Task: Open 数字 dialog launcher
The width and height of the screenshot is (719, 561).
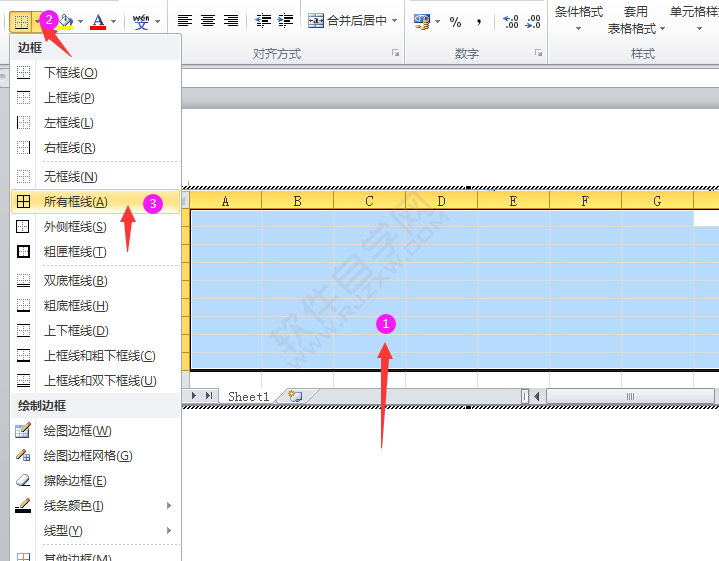Action: click(539, 53)
